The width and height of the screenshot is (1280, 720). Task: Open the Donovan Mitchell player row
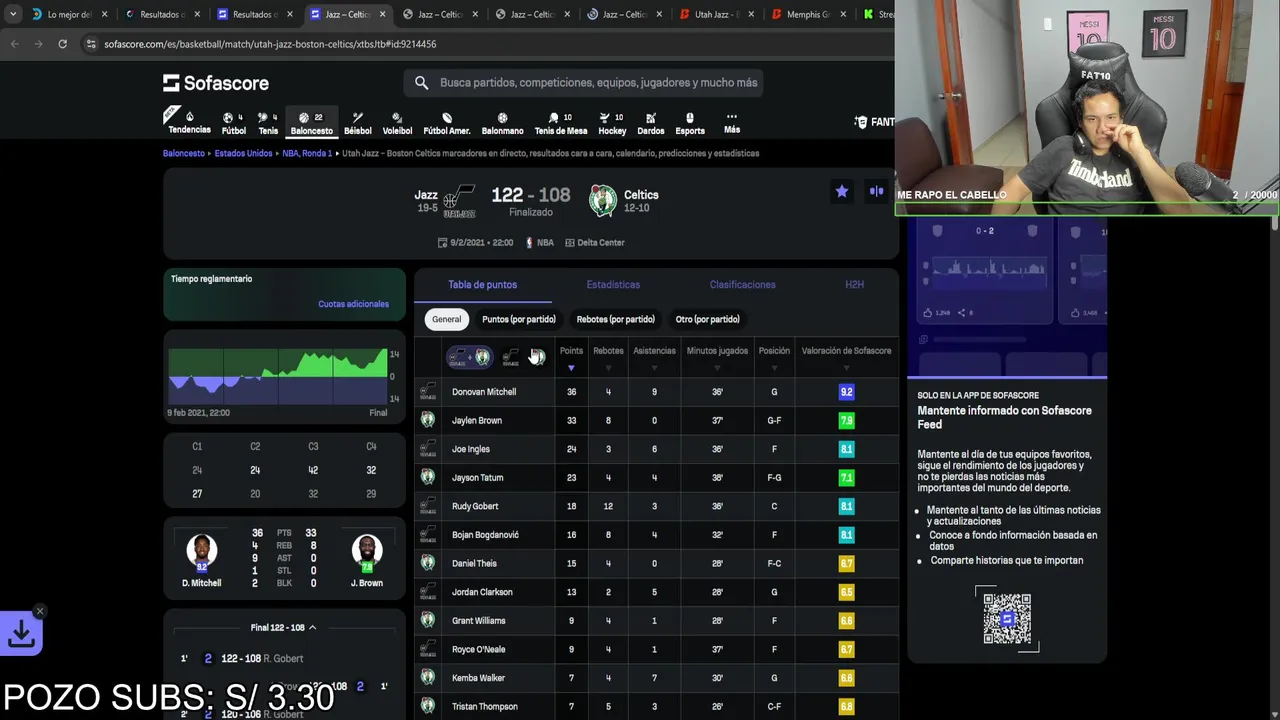tap(656, 392)
